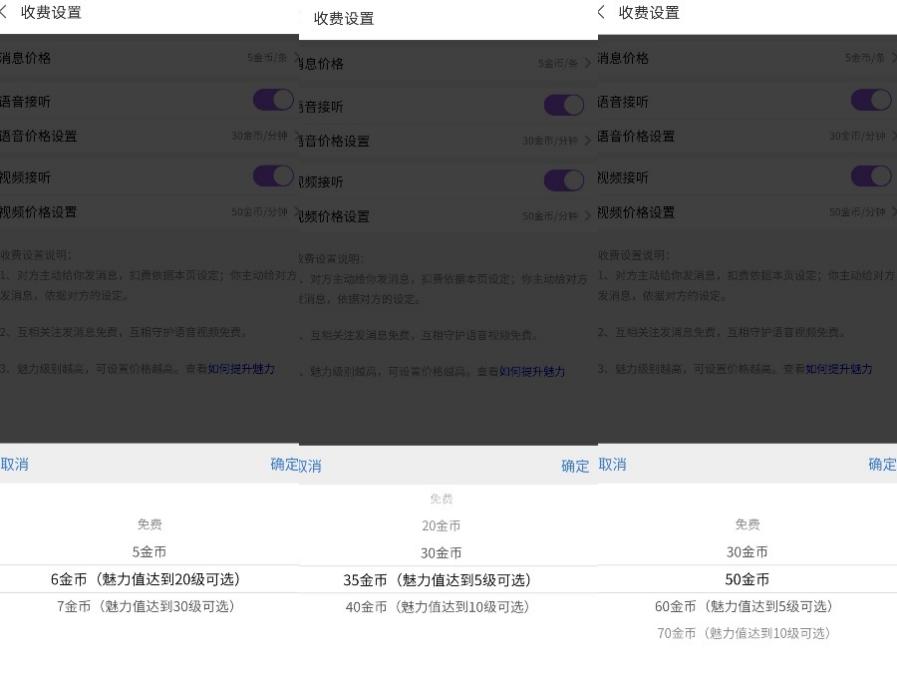Choose the 7金币 (魅力值达到30级可选) option
The image size is (897, 673).
145,606
